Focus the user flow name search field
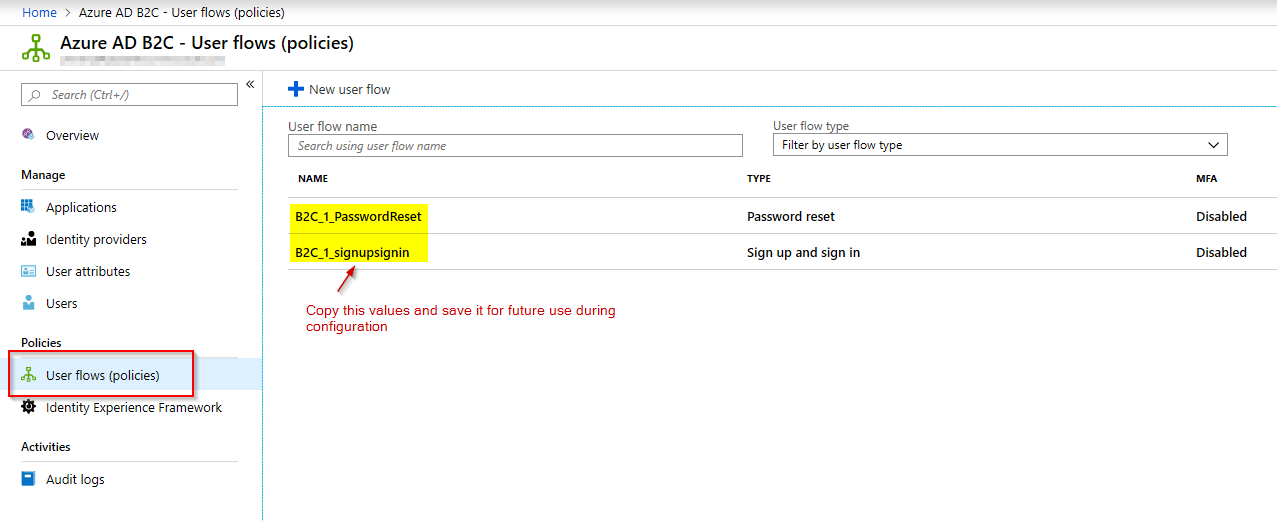 [515, 145]
